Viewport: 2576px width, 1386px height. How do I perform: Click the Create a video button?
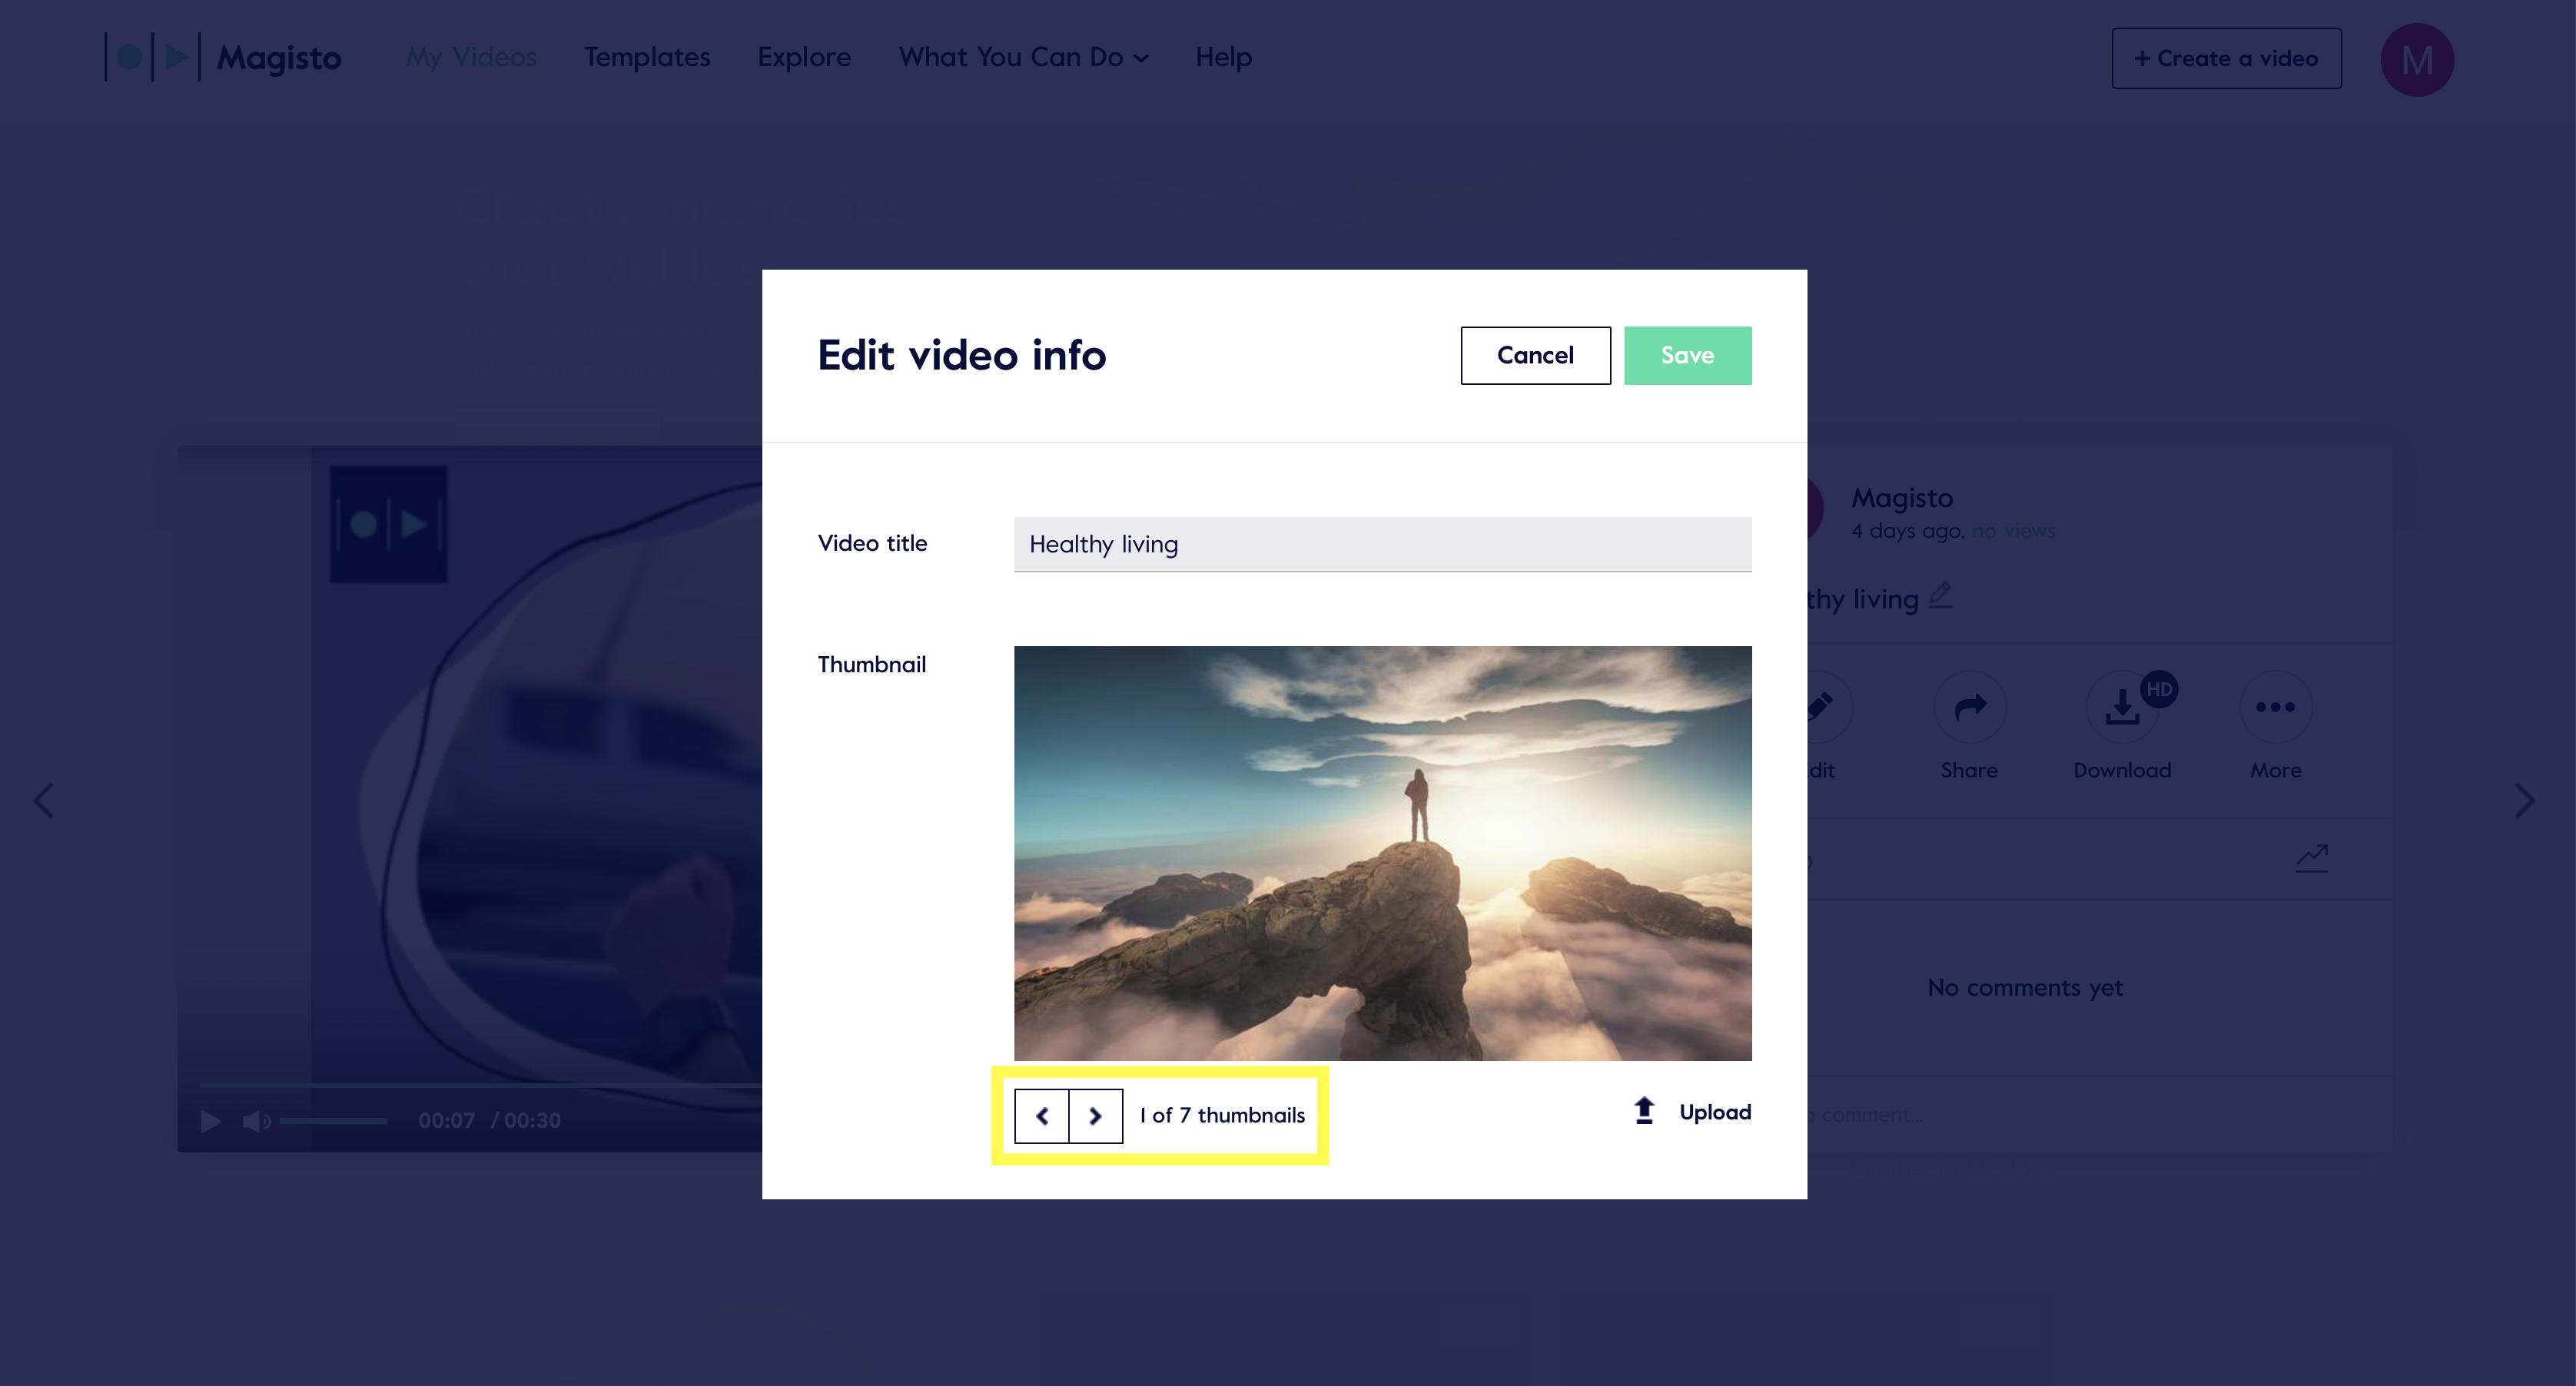pos(2226,58)
